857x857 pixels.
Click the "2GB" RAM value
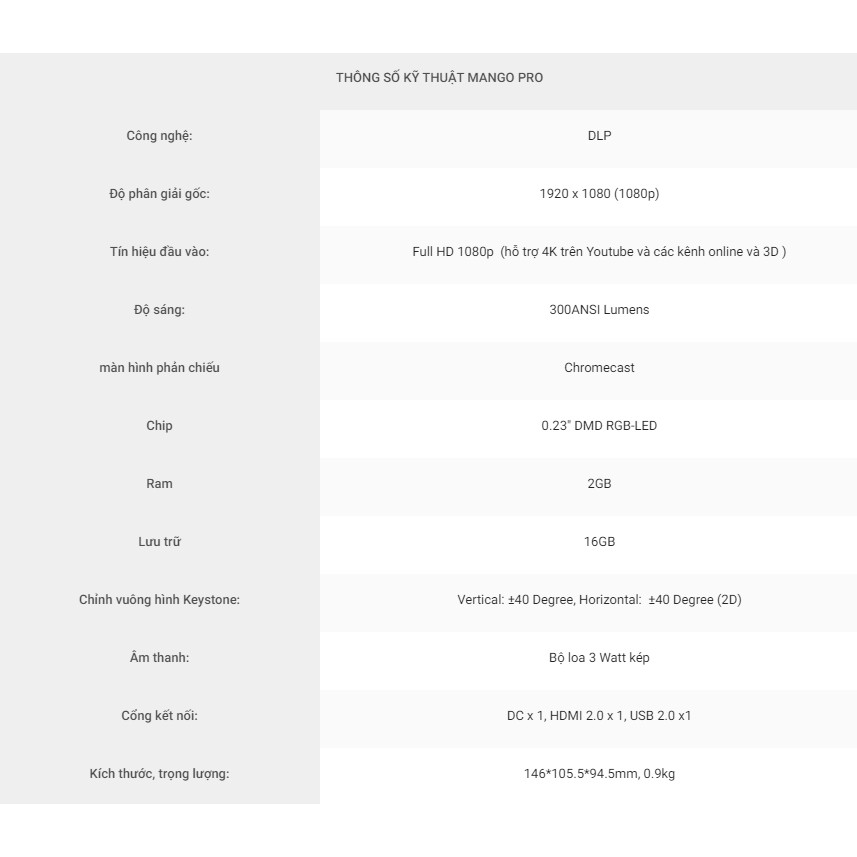point(599,484)
